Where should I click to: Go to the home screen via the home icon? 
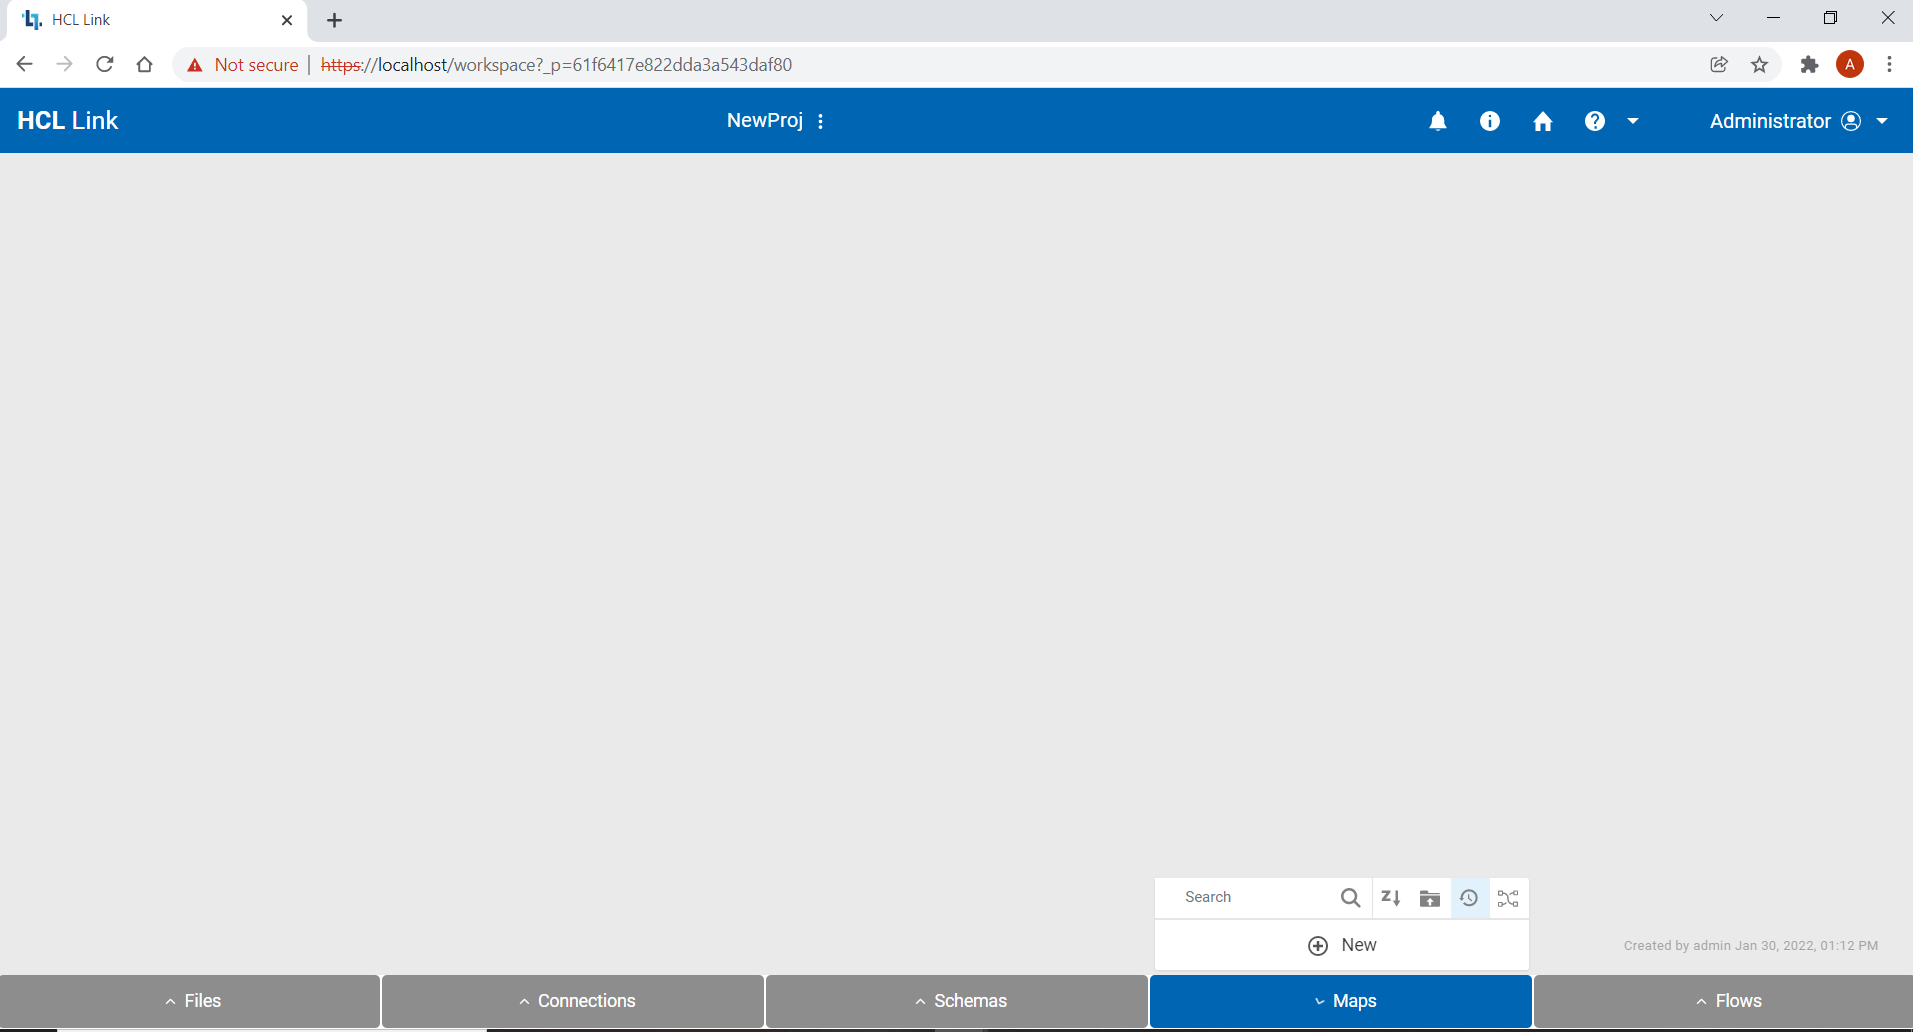1542,120
